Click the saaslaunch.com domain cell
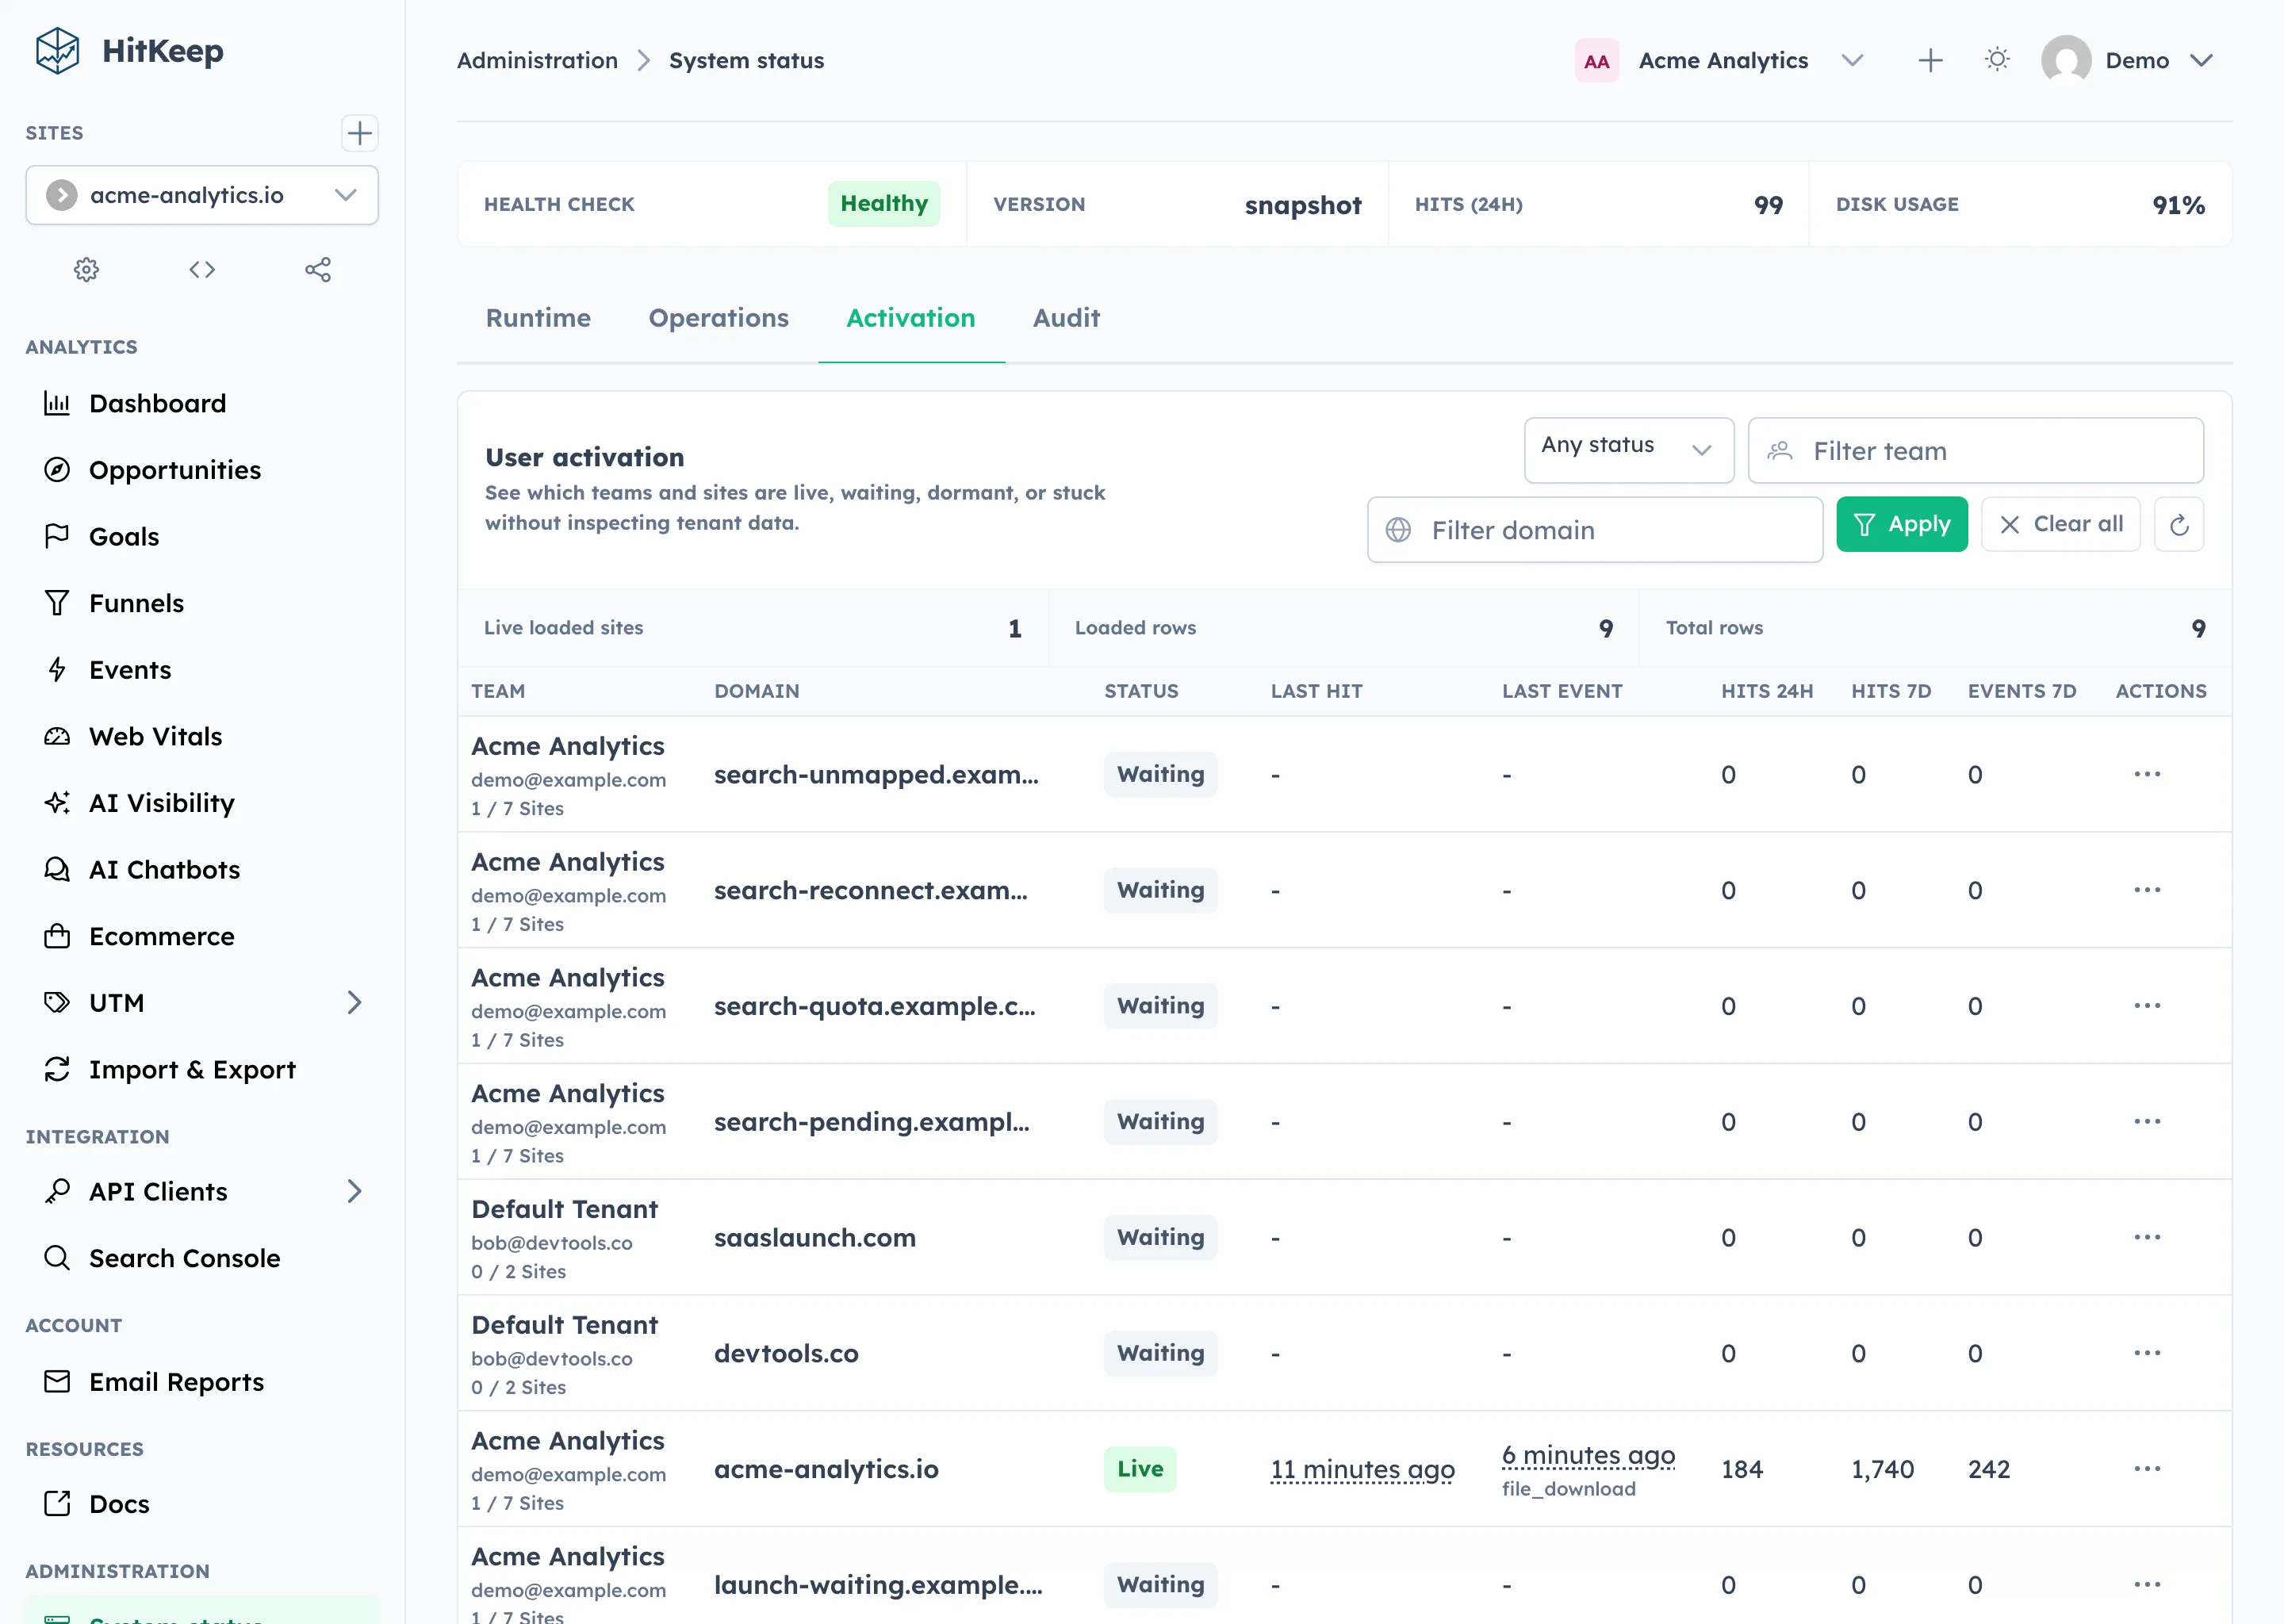This screenshot has height=1624, width=2284. 815,1238
